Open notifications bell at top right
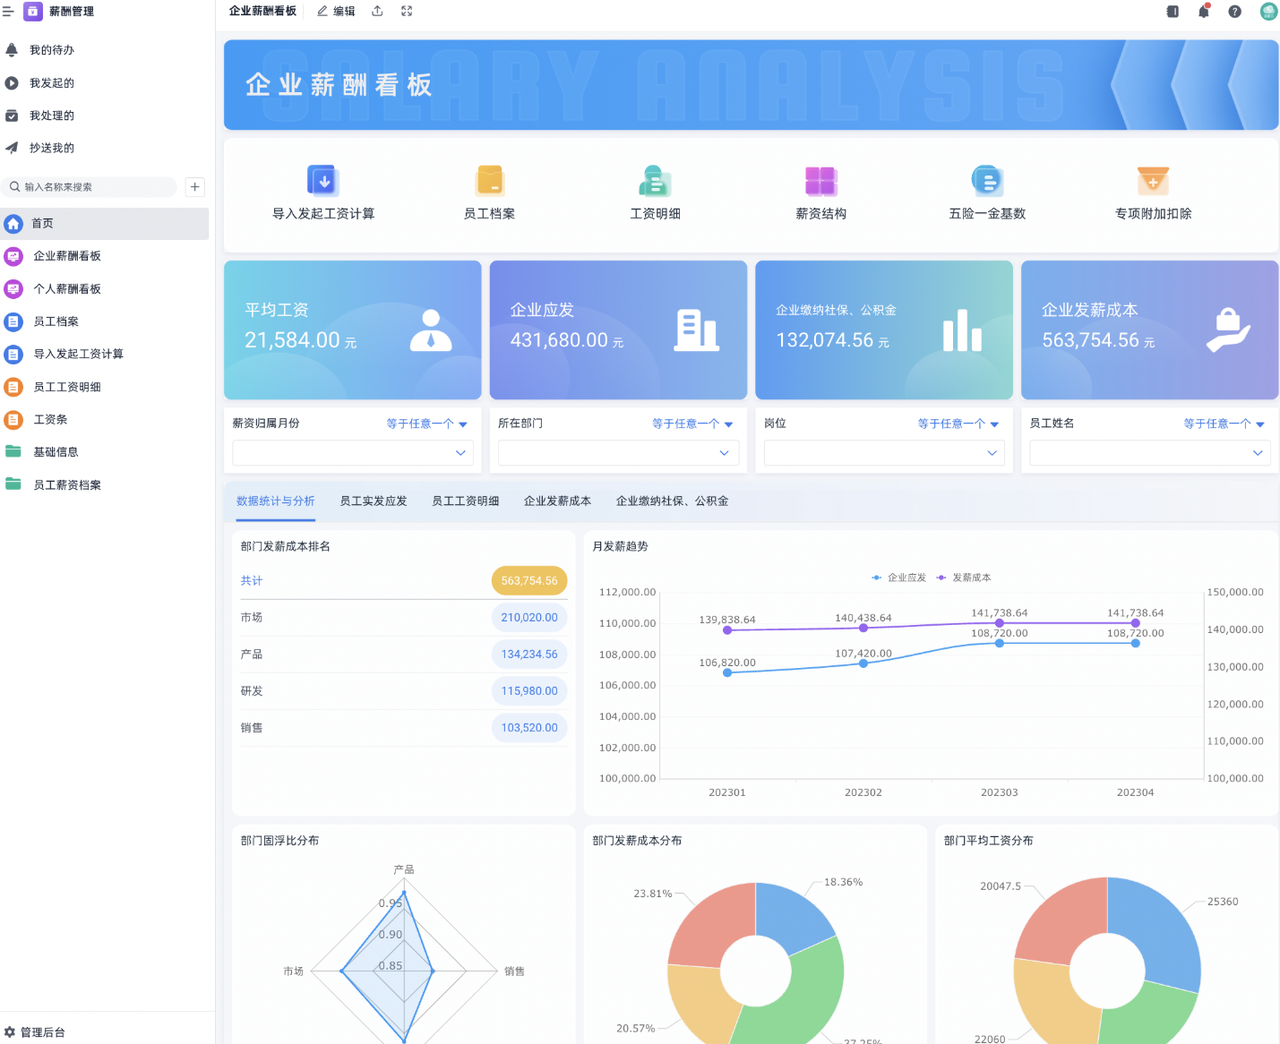The image size is (1280, 1044). point(1204,11)
